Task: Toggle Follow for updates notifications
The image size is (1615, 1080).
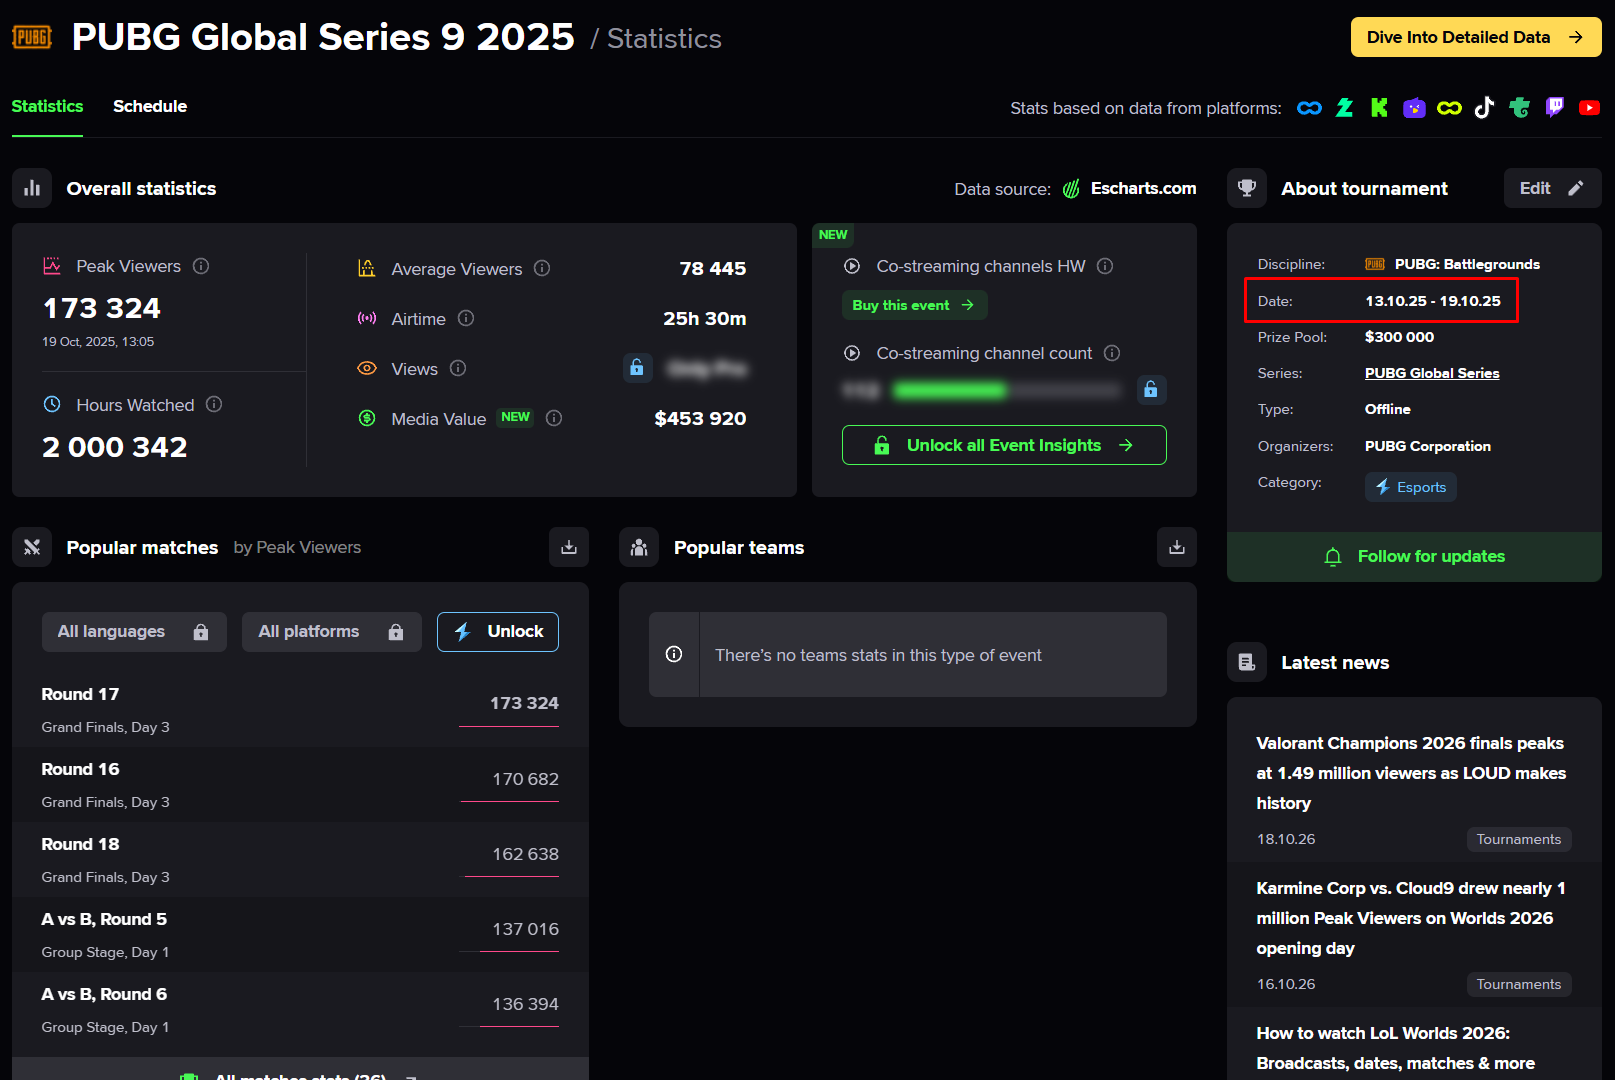Action: [1414, 556]
